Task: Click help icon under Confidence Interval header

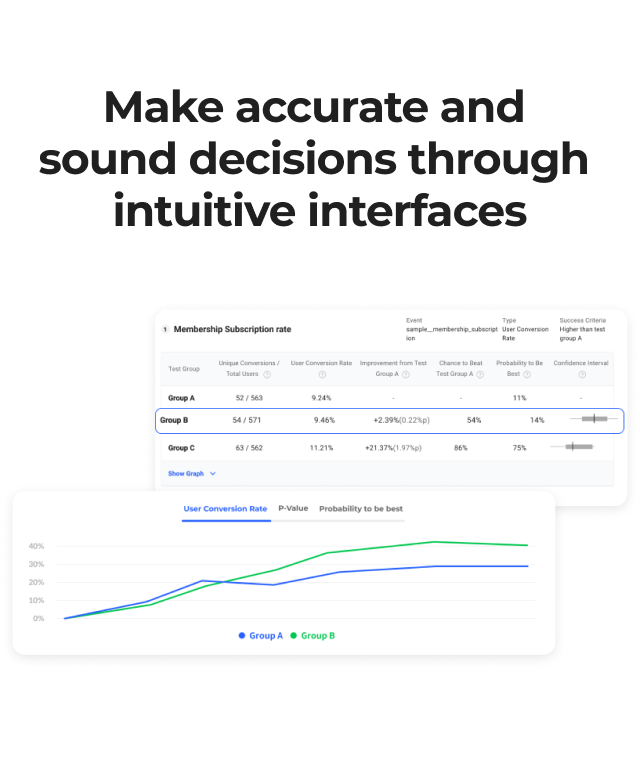Action: pos(582,374)
